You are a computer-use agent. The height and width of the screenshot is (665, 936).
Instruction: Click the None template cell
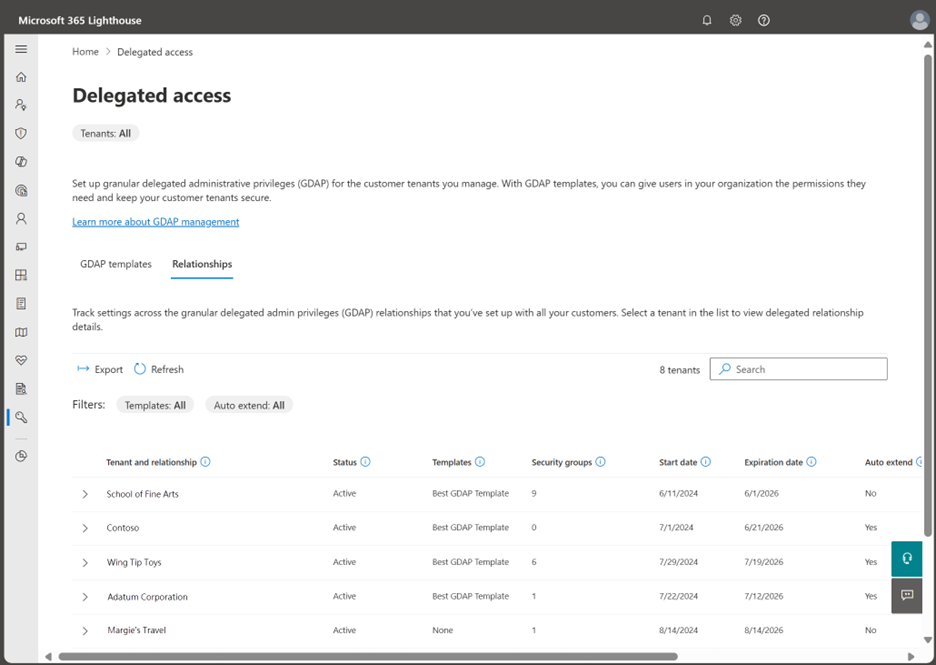pos(442,630)
